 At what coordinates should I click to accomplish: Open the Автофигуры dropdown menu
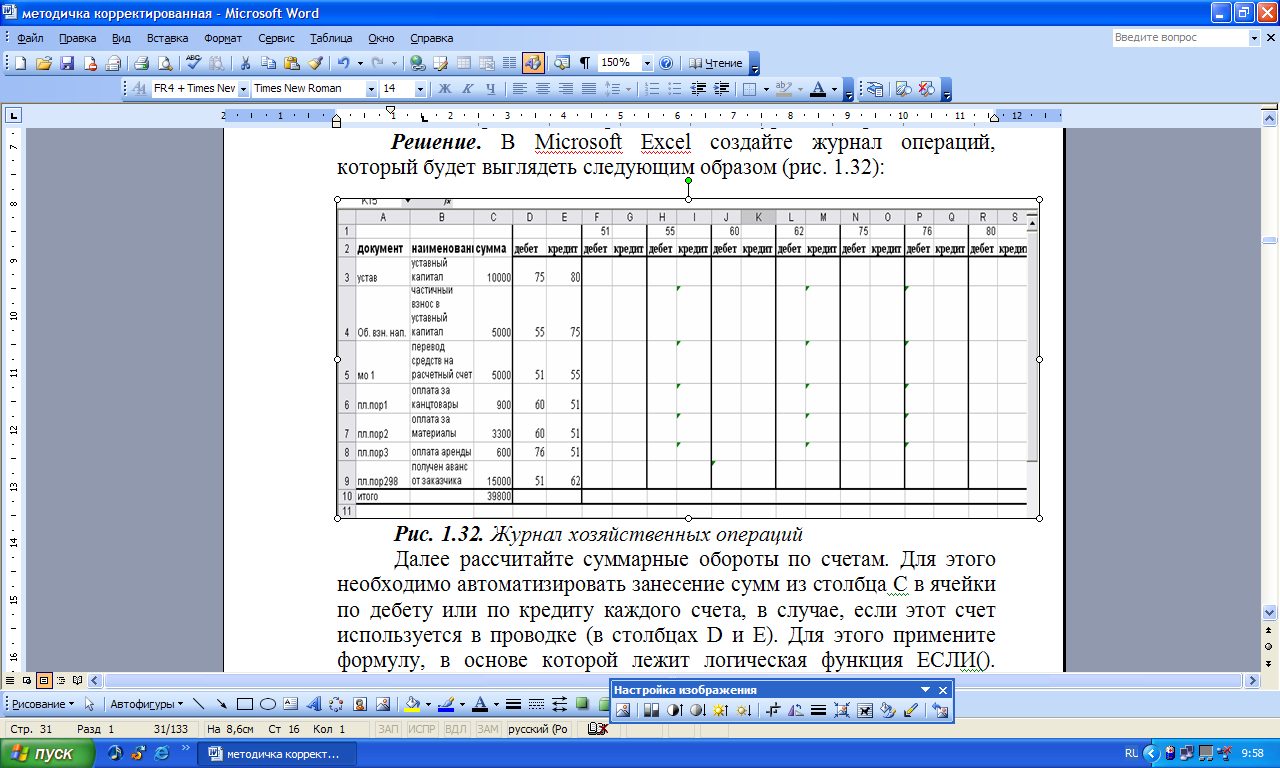[x=147, y=704]
